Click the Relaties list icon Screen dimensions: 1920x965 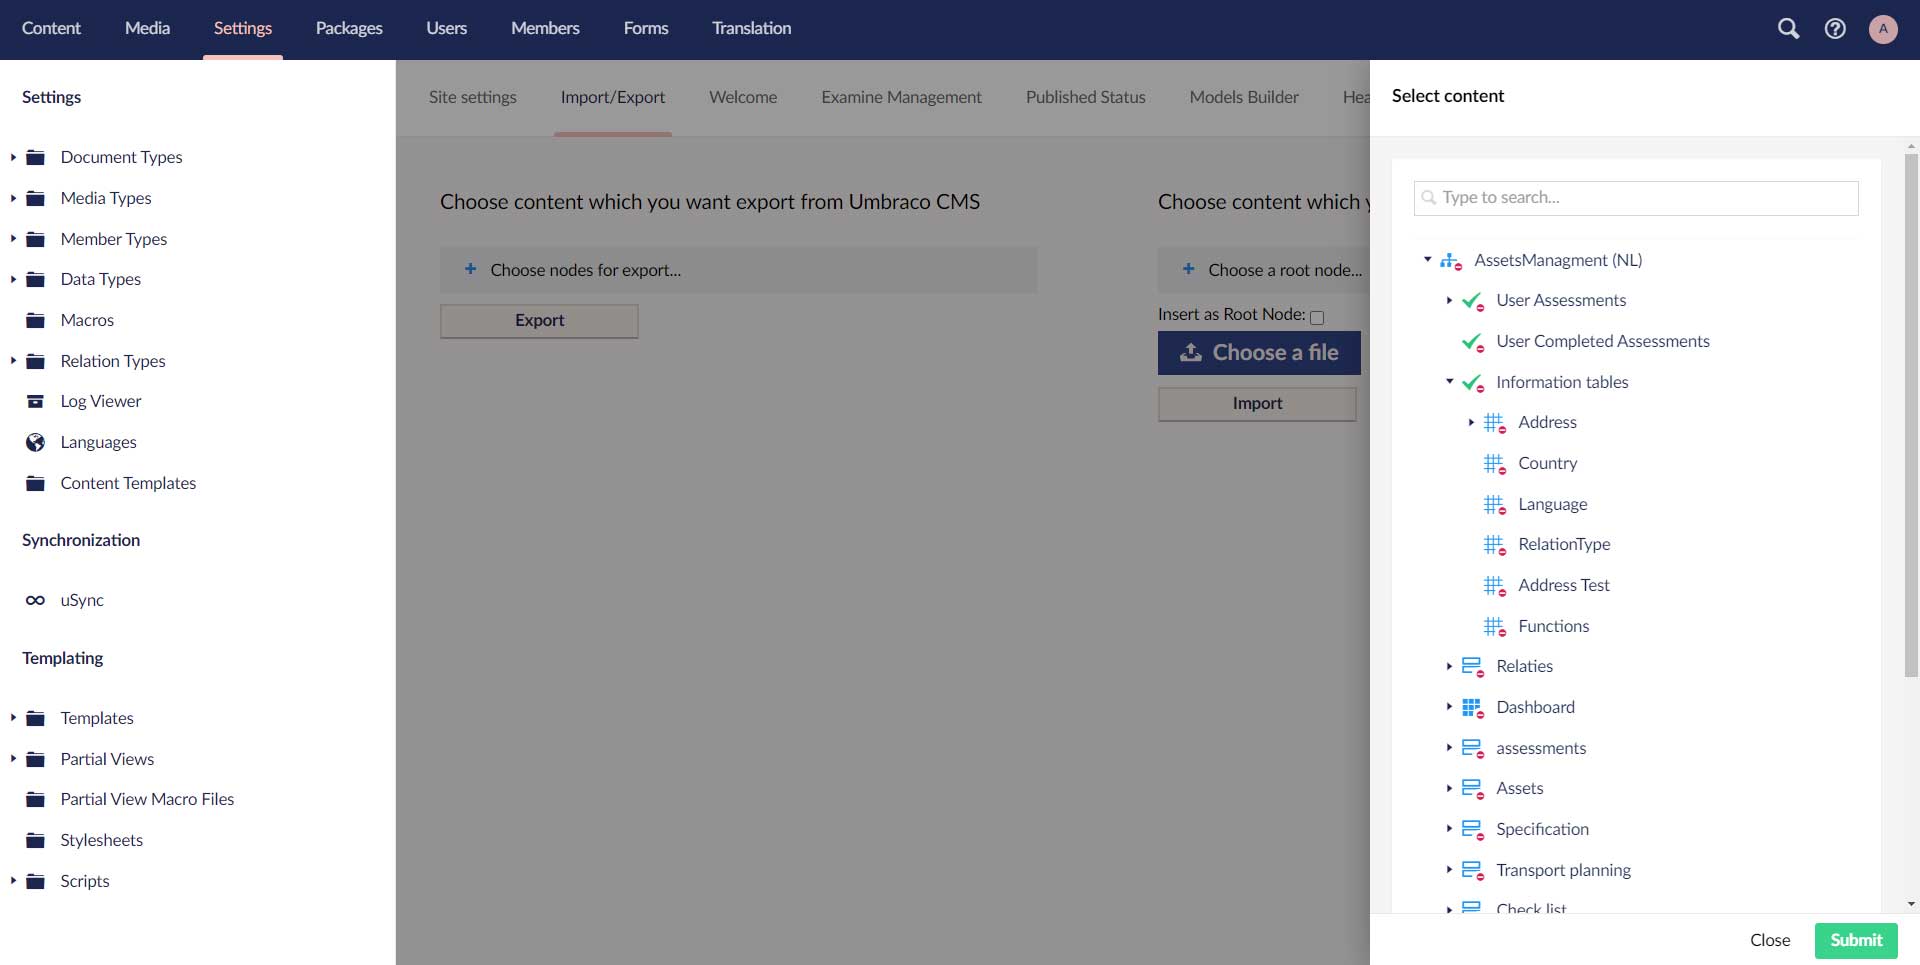[1473, 667]
